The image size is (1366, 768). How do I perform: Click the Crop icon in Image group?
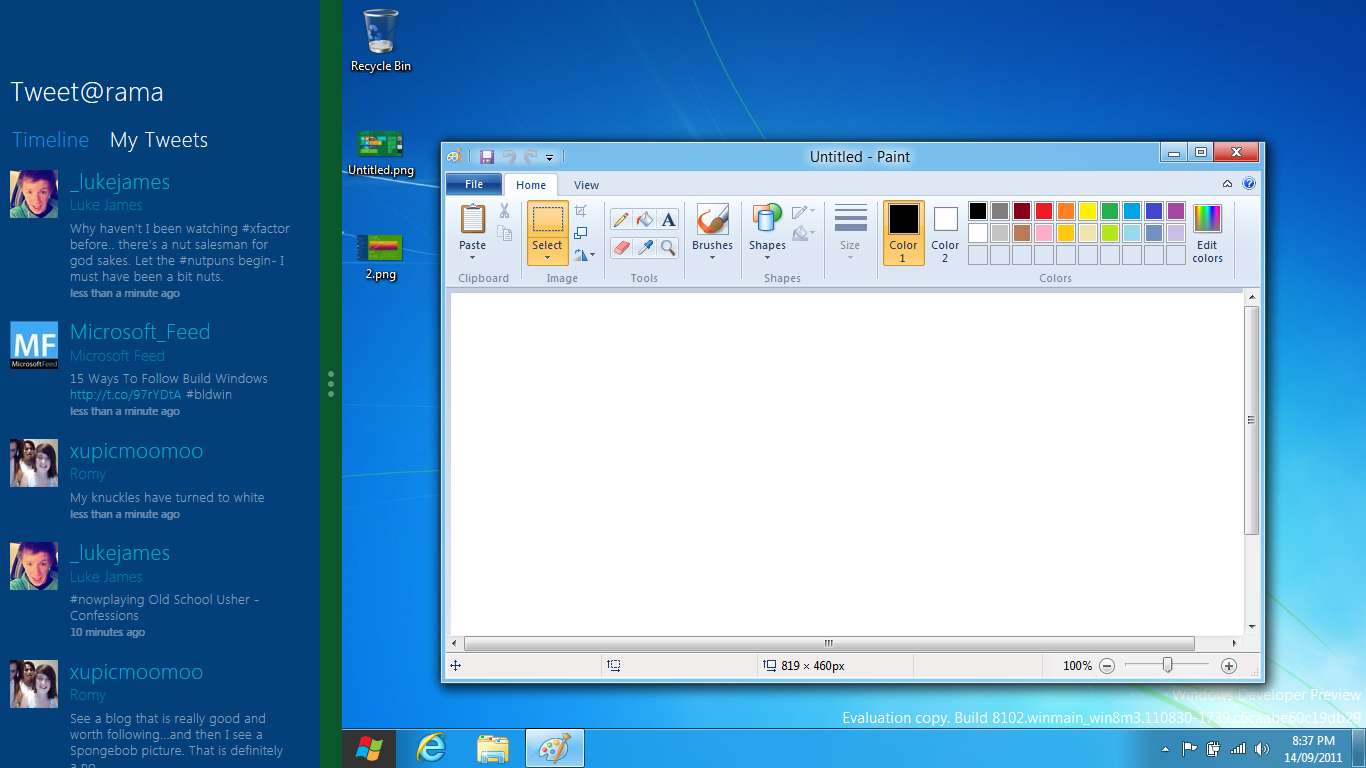pos(581,211)
